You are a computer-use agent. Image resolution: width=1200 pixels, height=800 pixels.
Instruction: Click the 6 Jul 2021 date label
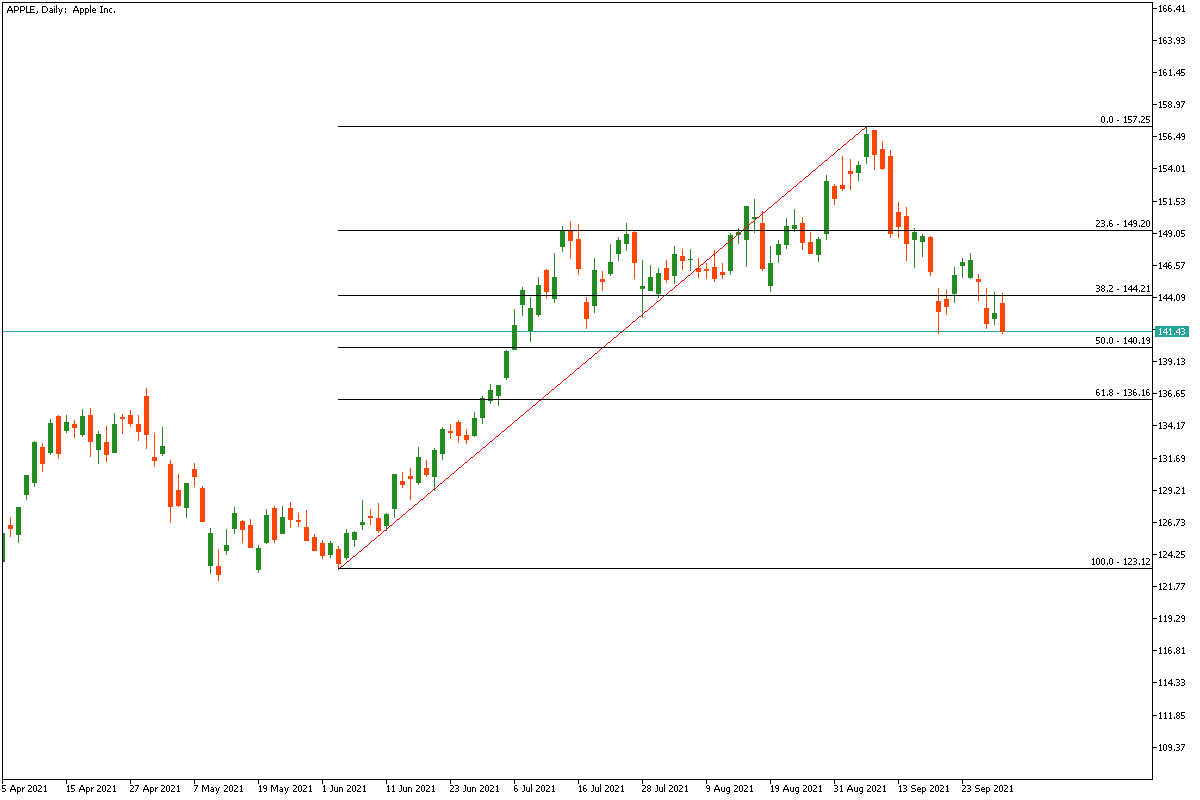tap(535, 788)
